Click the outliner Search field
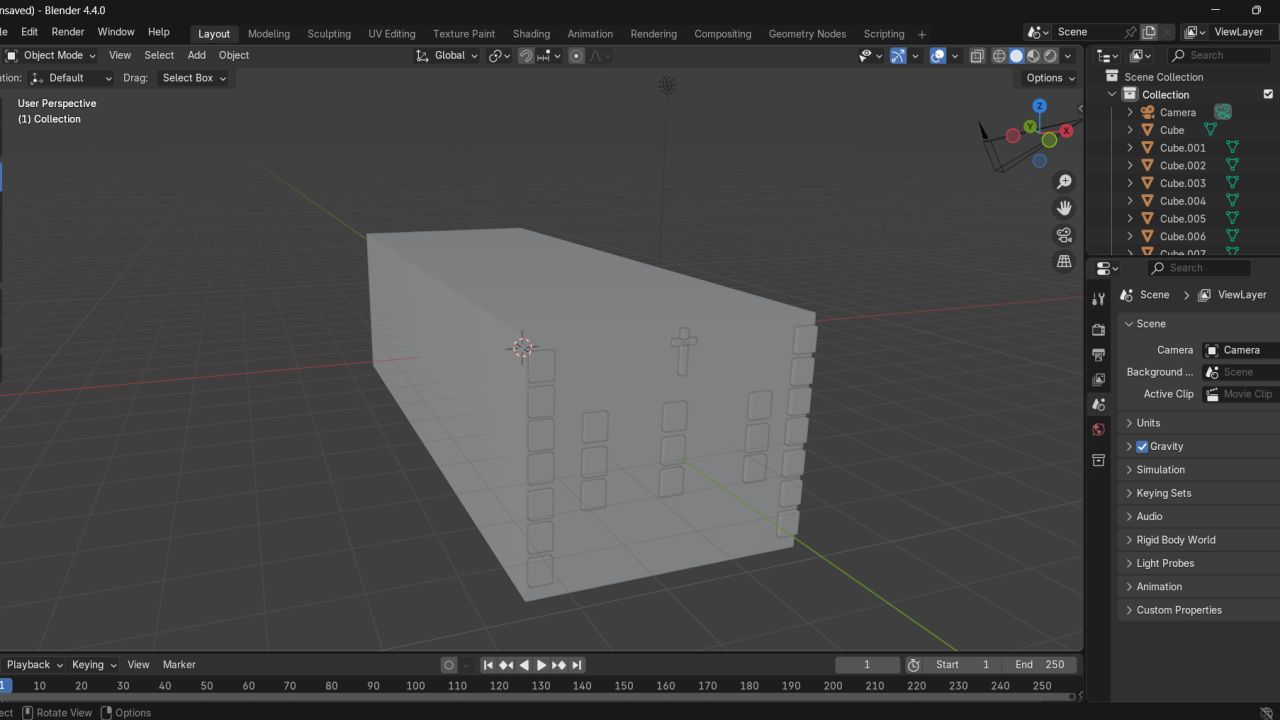Image resolution: width=1280 pixels, height=720 pixels. pos(1222,56)
